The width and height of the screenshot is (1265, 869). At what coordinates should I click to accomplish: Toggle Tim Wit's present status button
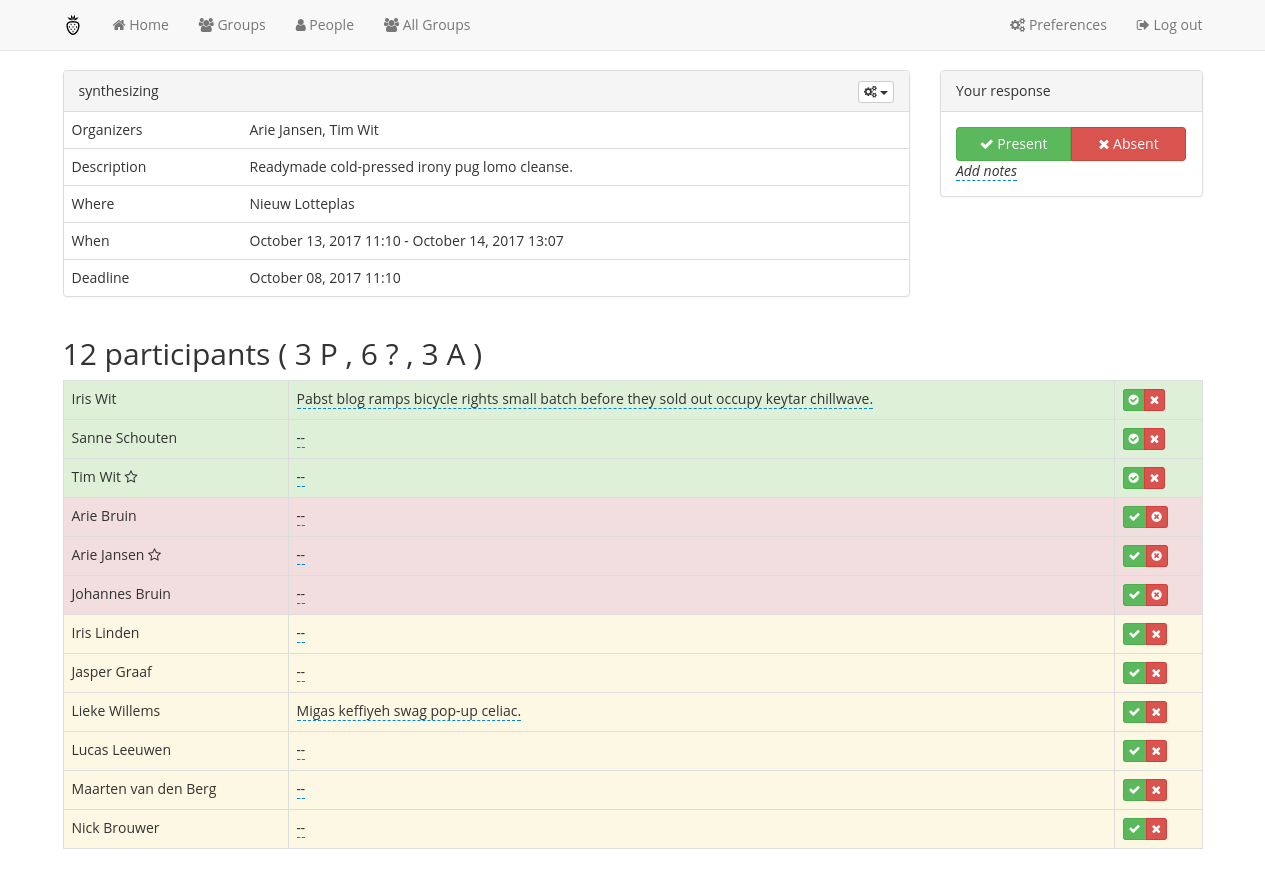1133,478
